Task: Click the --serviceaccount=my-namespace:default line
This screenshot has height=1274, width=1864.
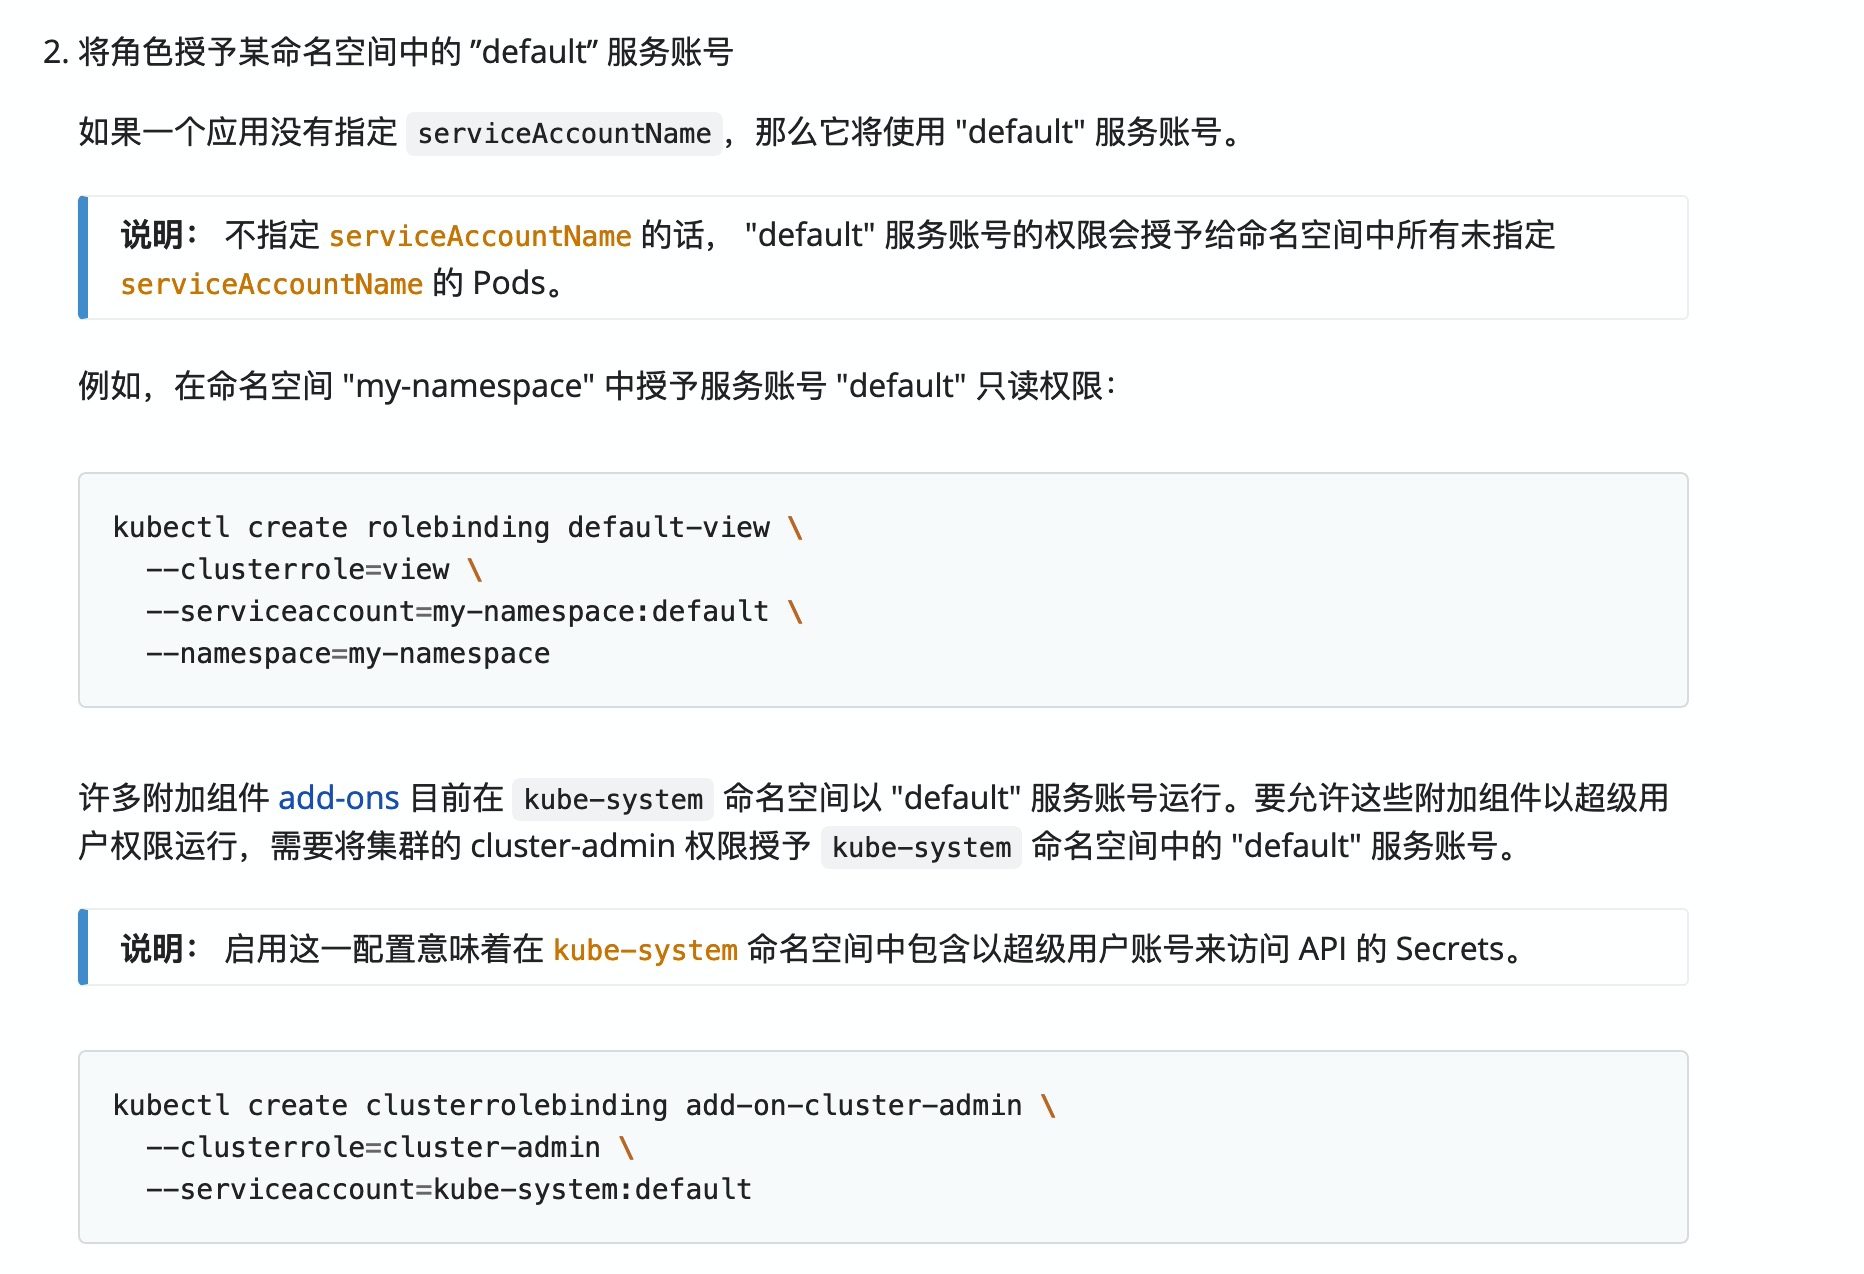Action: pyautogui.click(x=475, y=611)
